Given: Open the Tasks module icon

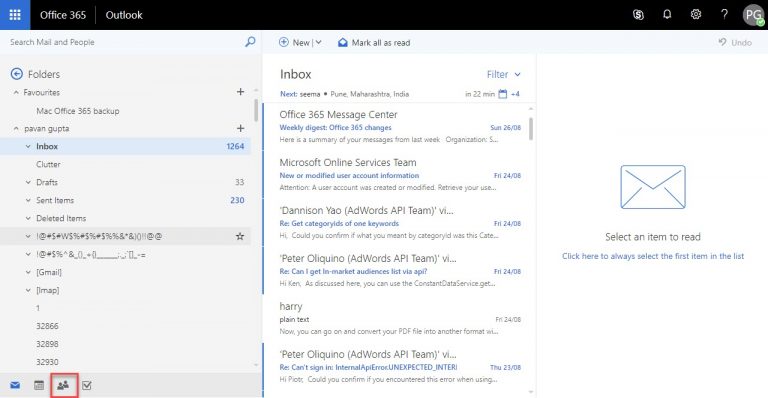Looking at the screenshot, I should pos(87,385).
